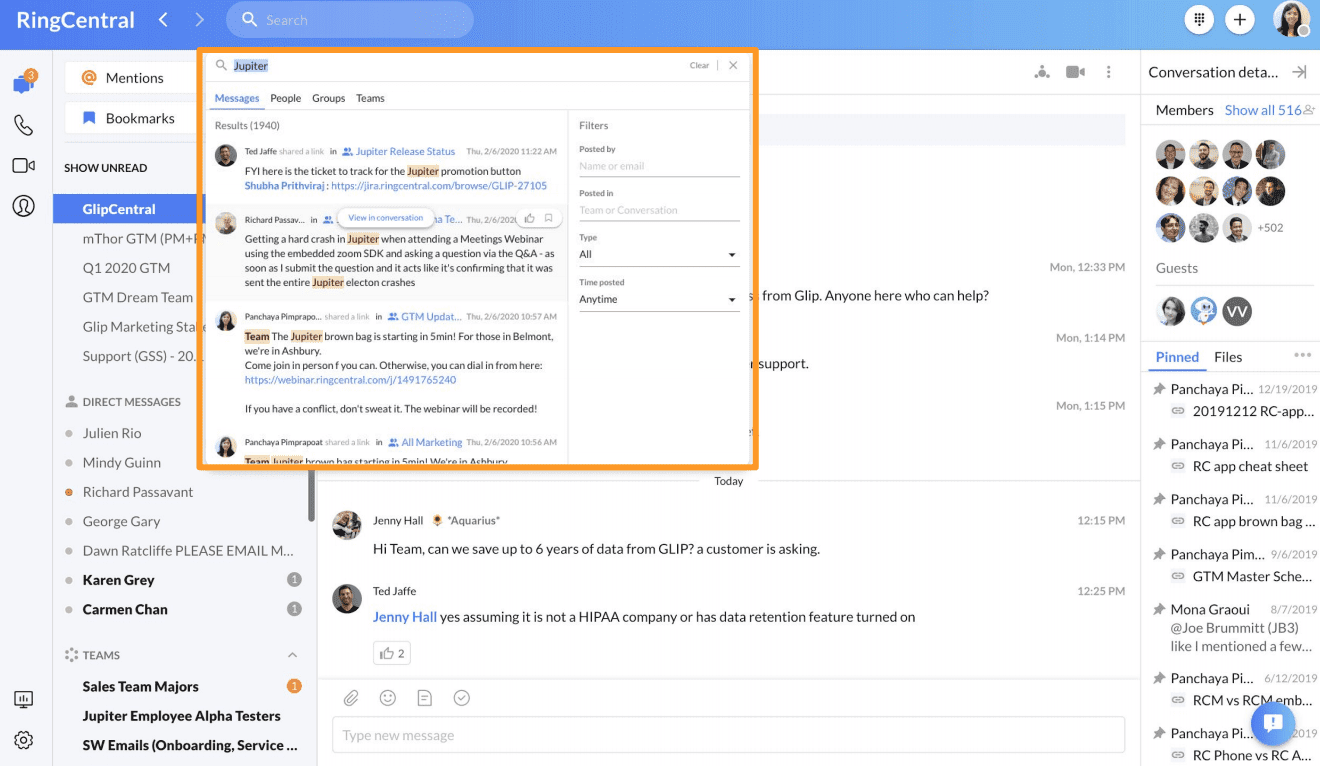Open the Analytics monitor icon in left rail
This screenshot has width=1320, height=766.
point(23,700)
